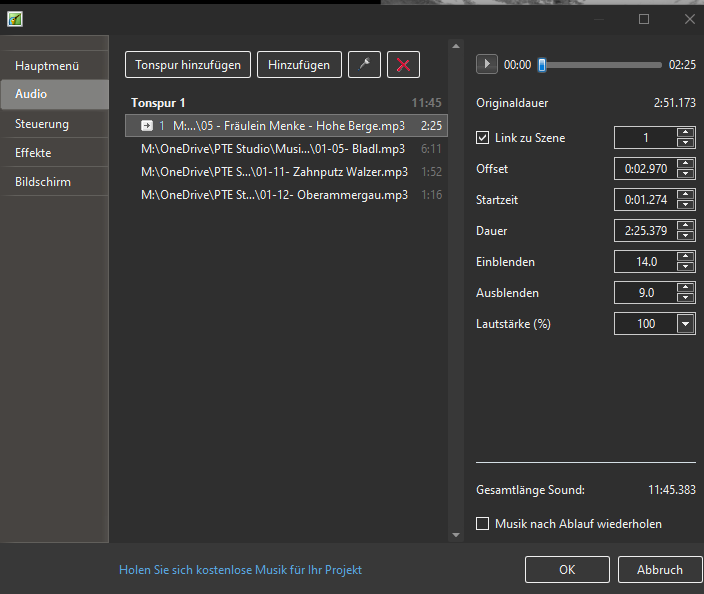Screen dimensions: 704x594
Task: Open the Lautstärke (%) dropdown
Action: 685,324
